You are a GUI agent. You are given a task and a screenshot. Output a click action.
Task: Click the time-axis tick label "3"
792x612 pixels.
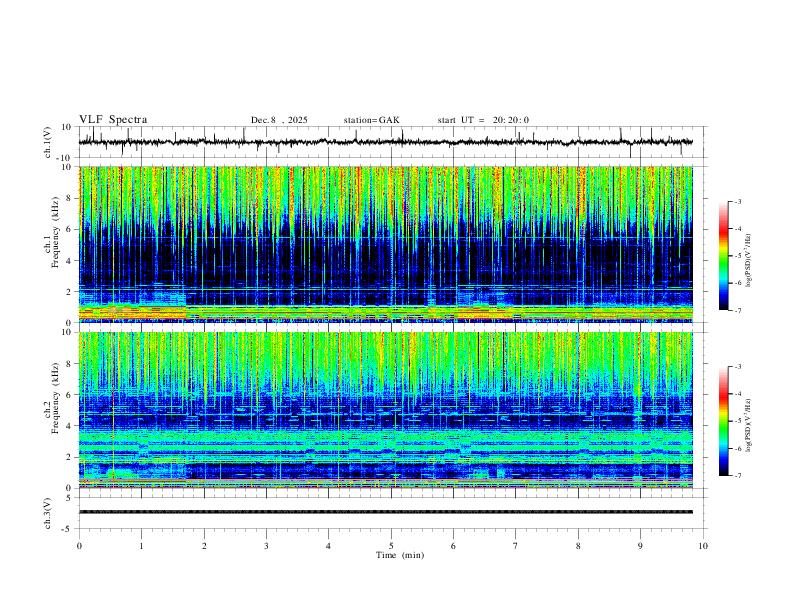[x=266, y=546]
